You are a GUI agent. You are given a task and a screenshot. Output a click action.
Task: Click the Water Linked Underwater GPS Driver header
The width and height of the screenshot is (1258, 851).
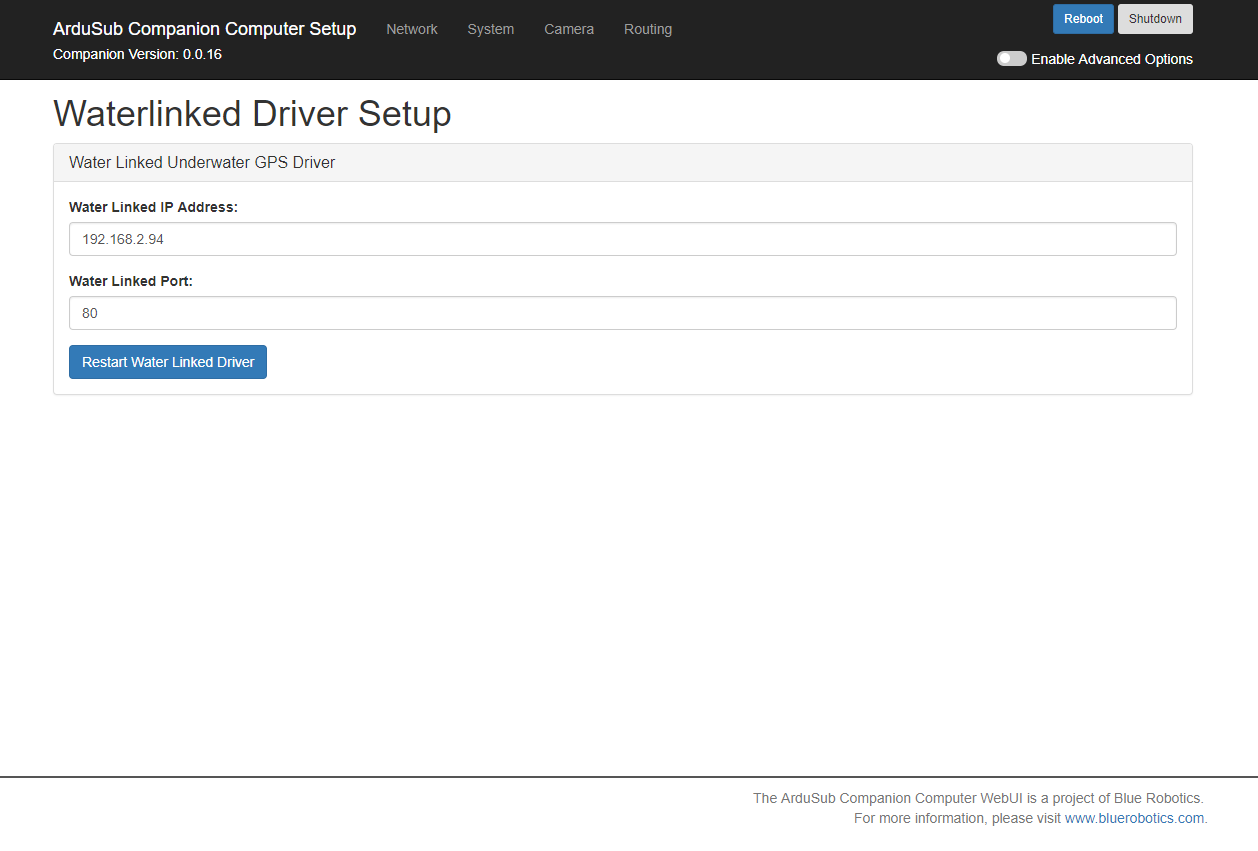click(x=201, y=162)
